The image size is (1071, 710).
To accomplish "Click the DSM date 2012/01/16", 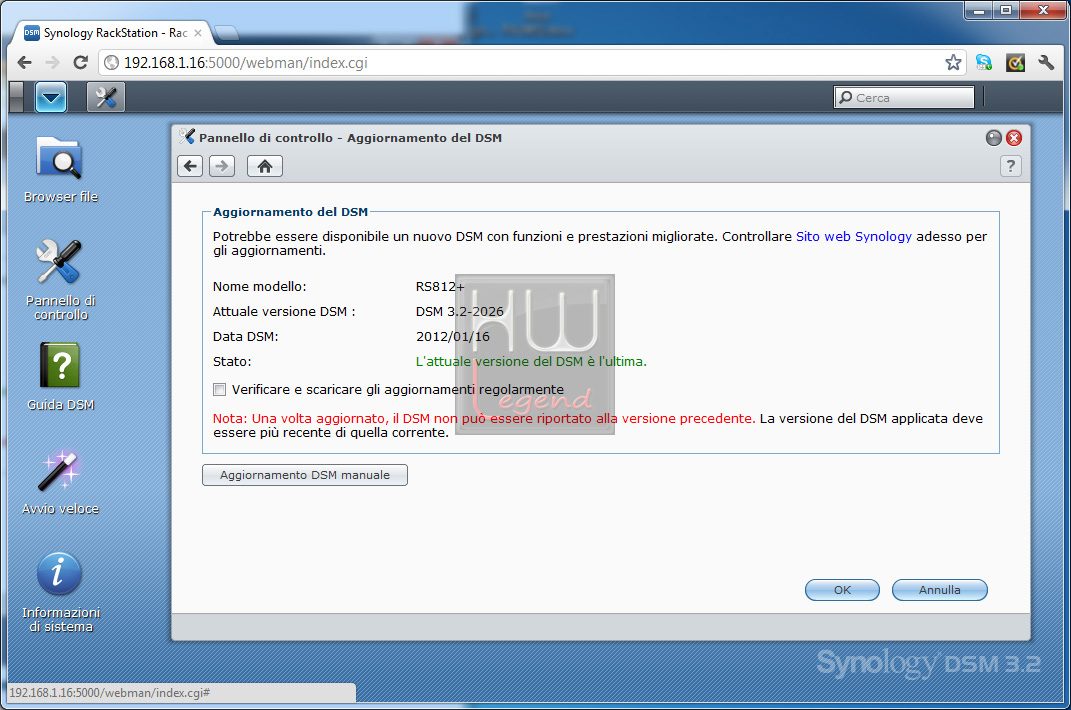I will point(453,336).
